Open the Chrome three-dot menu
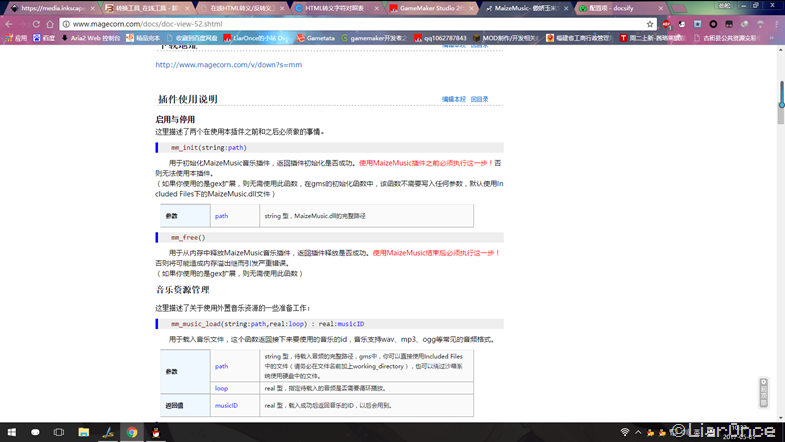The width and height of the screenshot is (785, 442). pos(776,24)
